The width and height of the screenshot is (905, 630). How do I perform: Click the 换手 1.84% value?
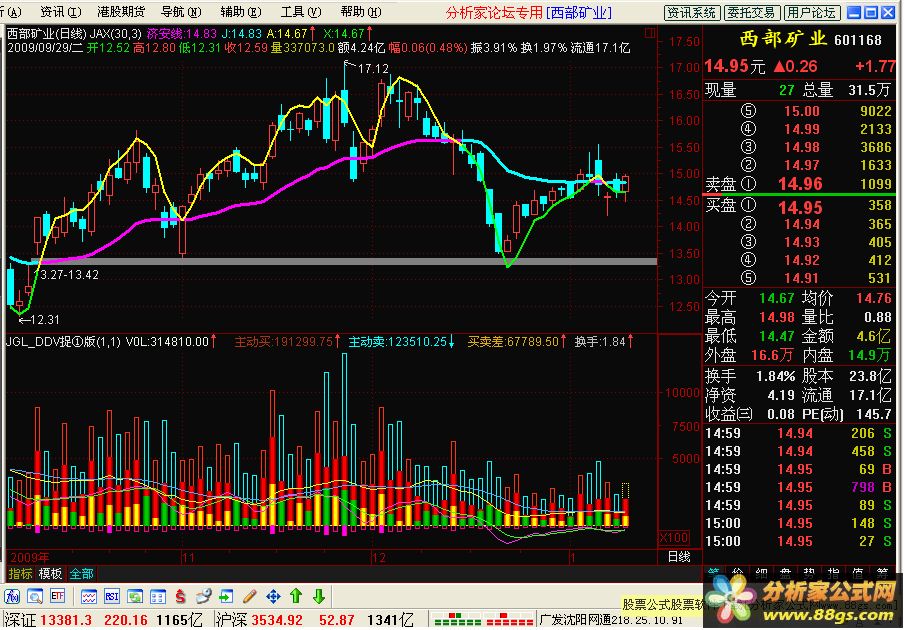coord(775,376)
